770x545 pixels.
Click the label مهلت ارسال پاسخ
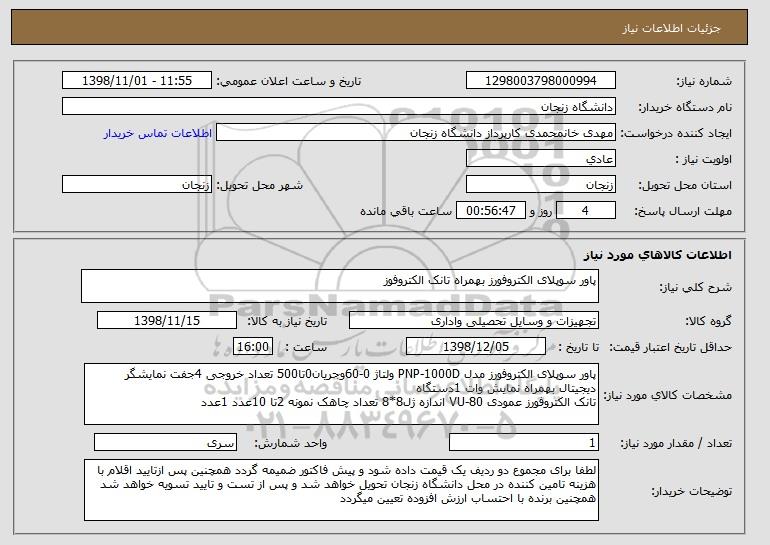(683, 212)
